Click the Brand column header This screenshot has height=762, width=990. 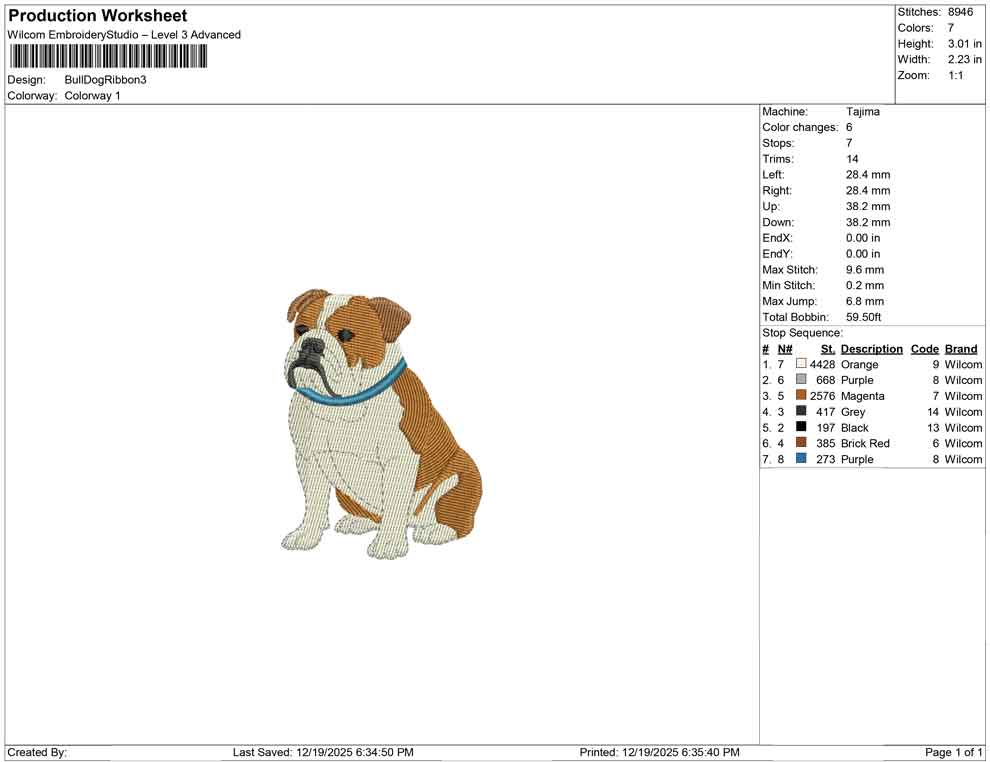[960, 348]
